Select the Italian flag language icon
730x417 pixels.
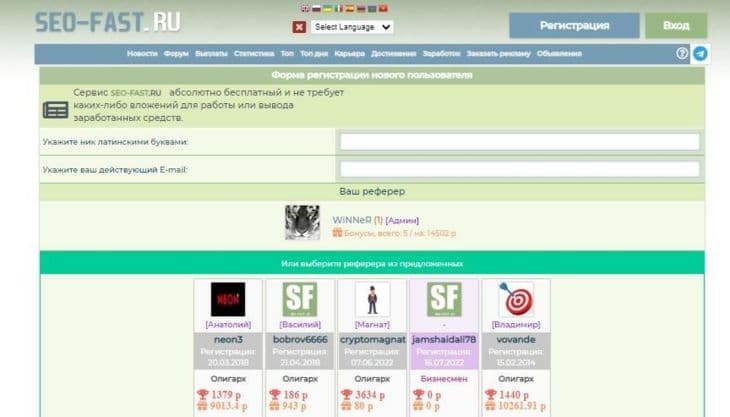[x=338, y=8]
